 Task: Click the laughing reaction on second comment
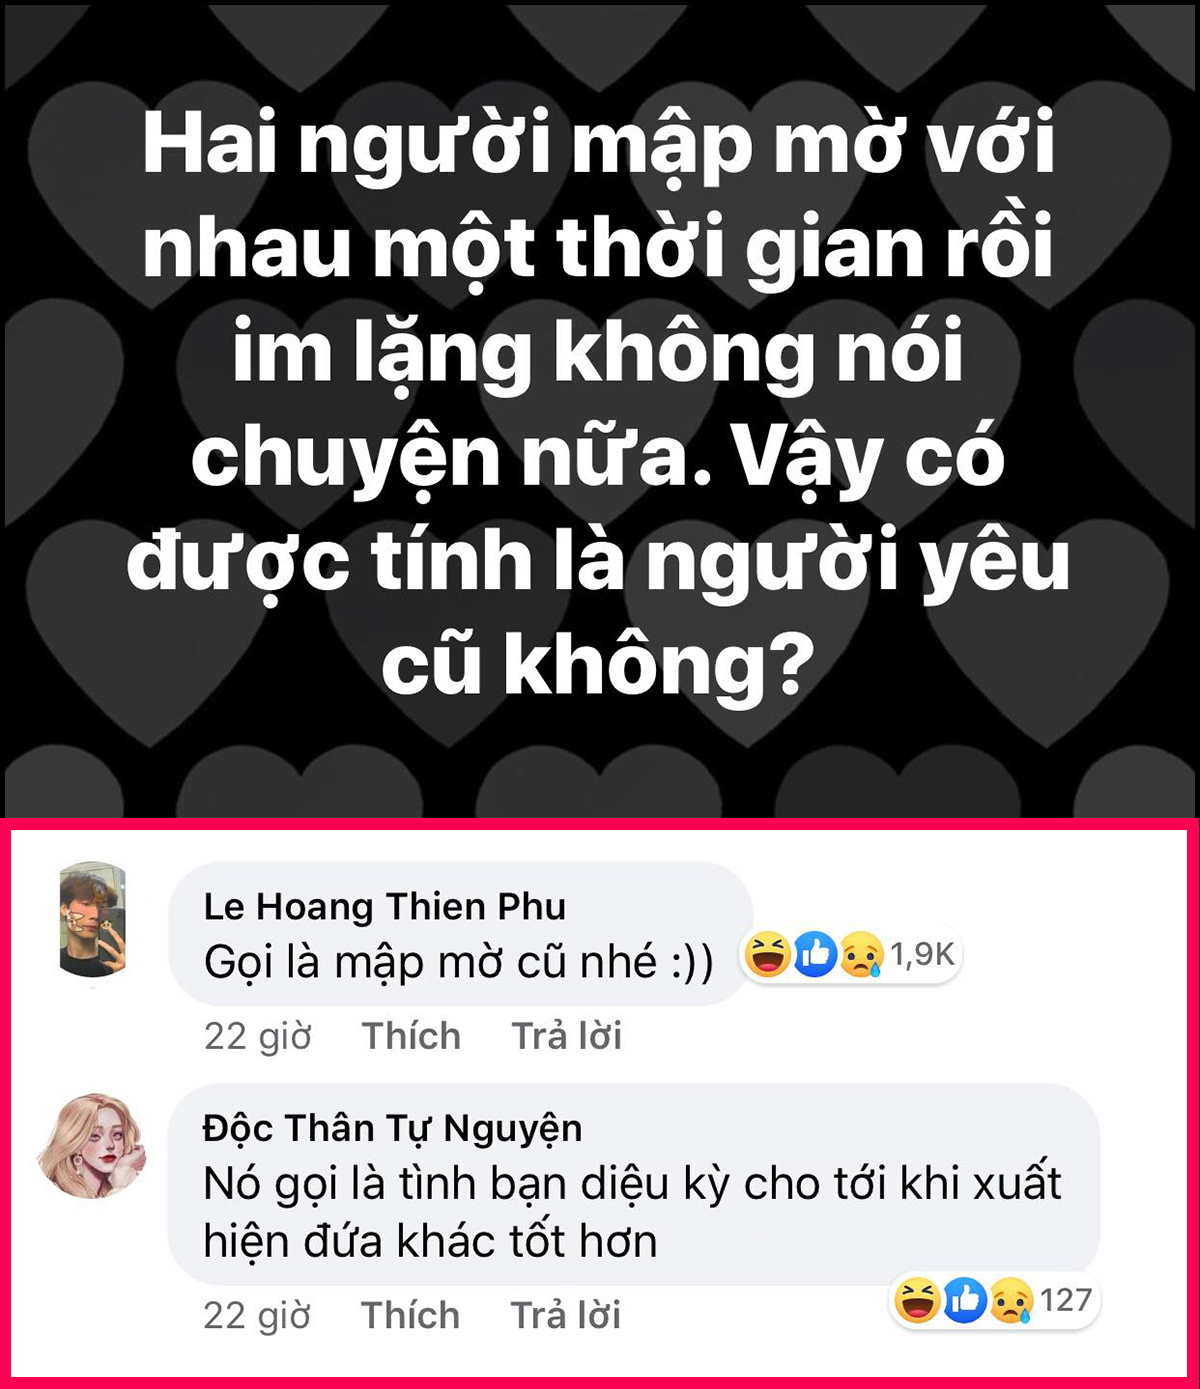point(917,1301)
